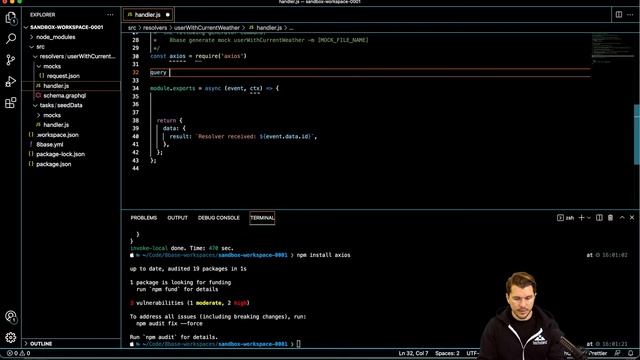Click the terminal command prompt line
The height and width of the screenshot is (360, 640).
pos(215,344)
